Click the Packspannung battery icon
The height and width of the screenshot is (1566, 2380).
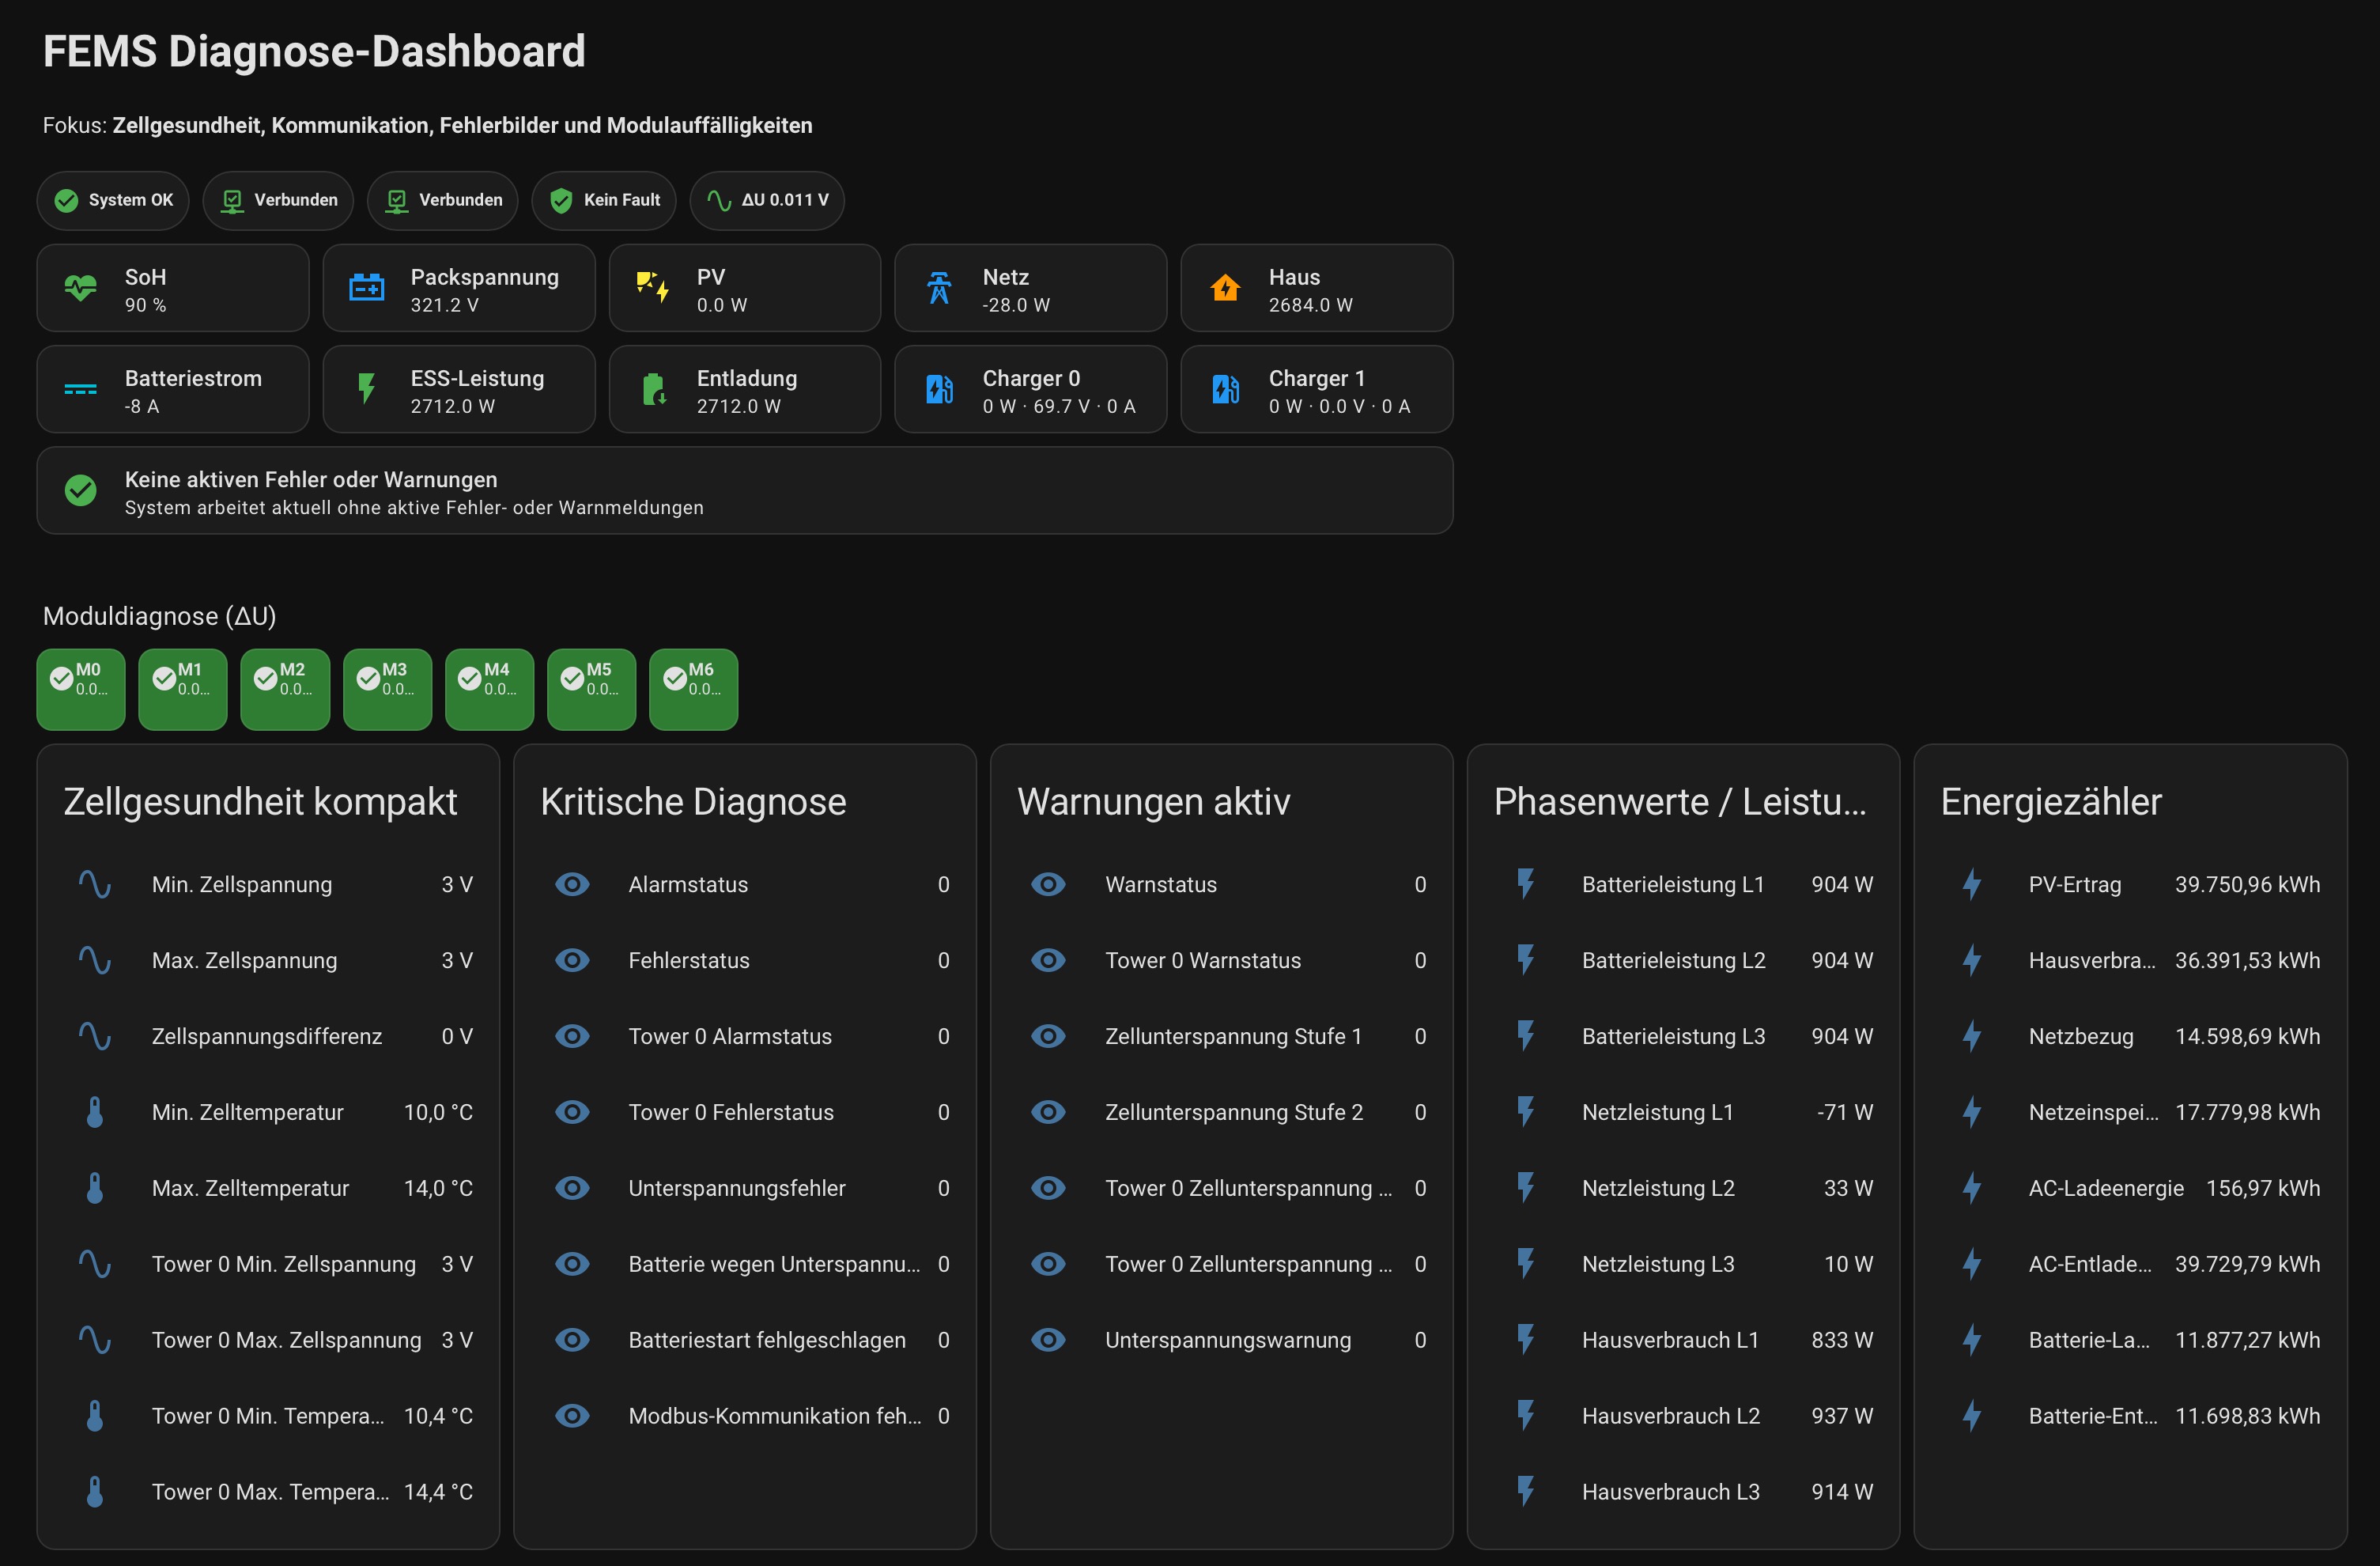(x=366, y=289)
